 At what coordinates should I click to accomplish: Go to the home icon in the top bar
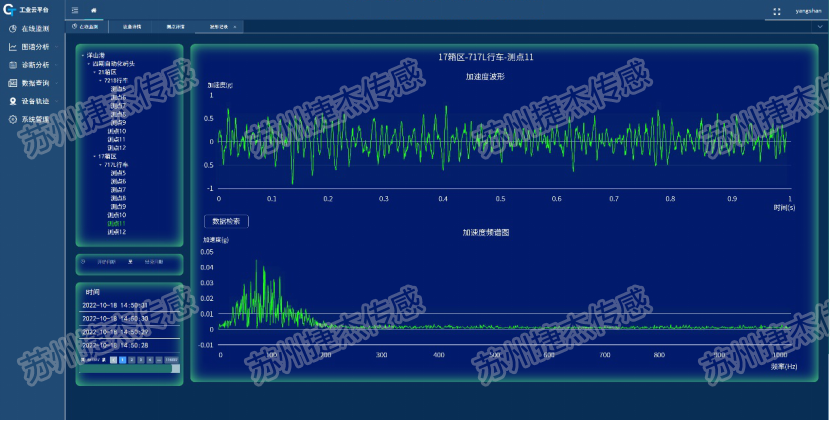point(94,10)
